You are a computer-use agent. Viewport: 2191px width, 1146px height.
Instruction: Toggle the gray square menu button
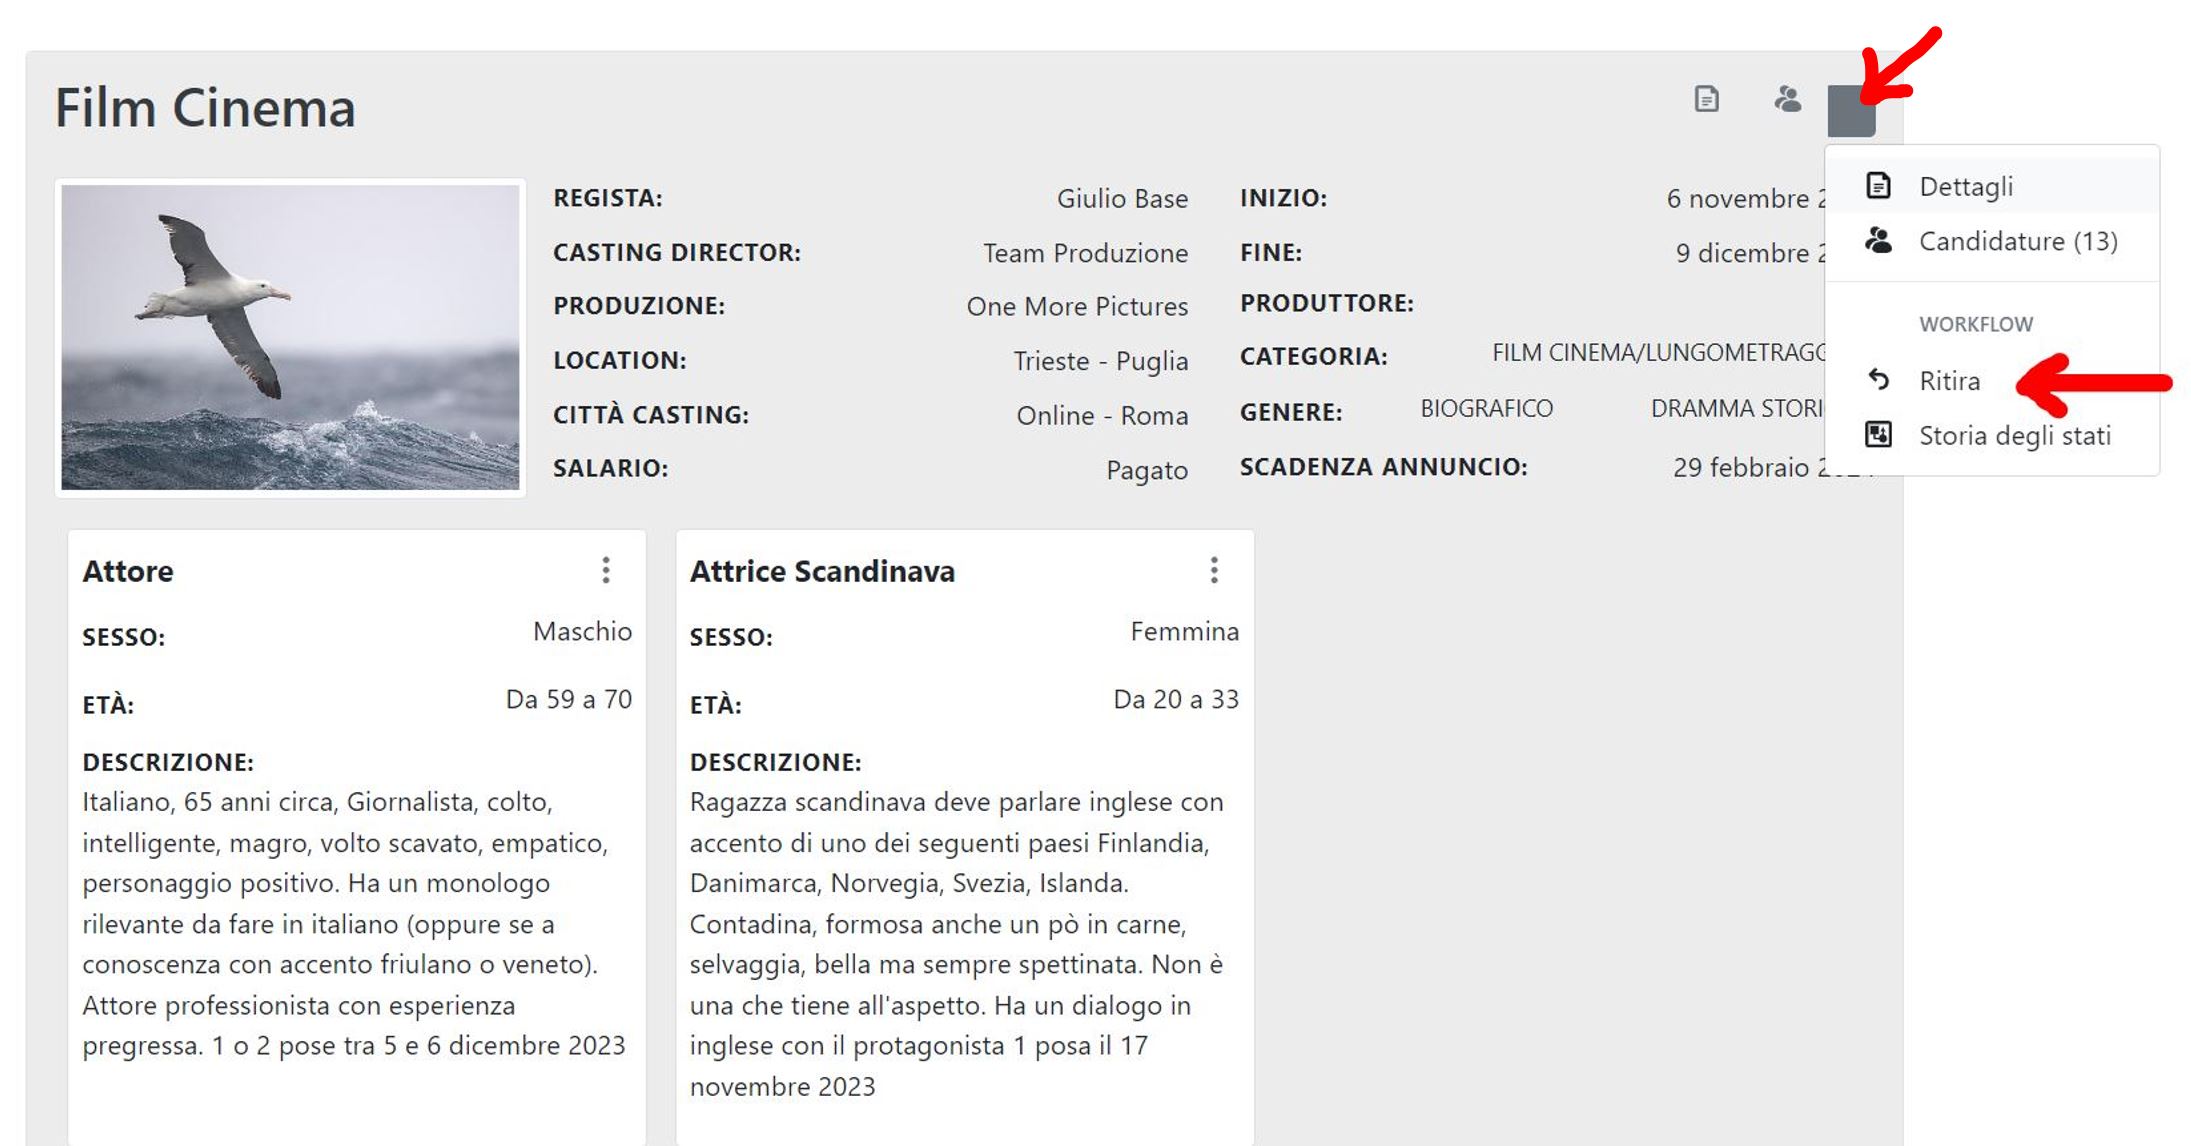point(1851,111)
